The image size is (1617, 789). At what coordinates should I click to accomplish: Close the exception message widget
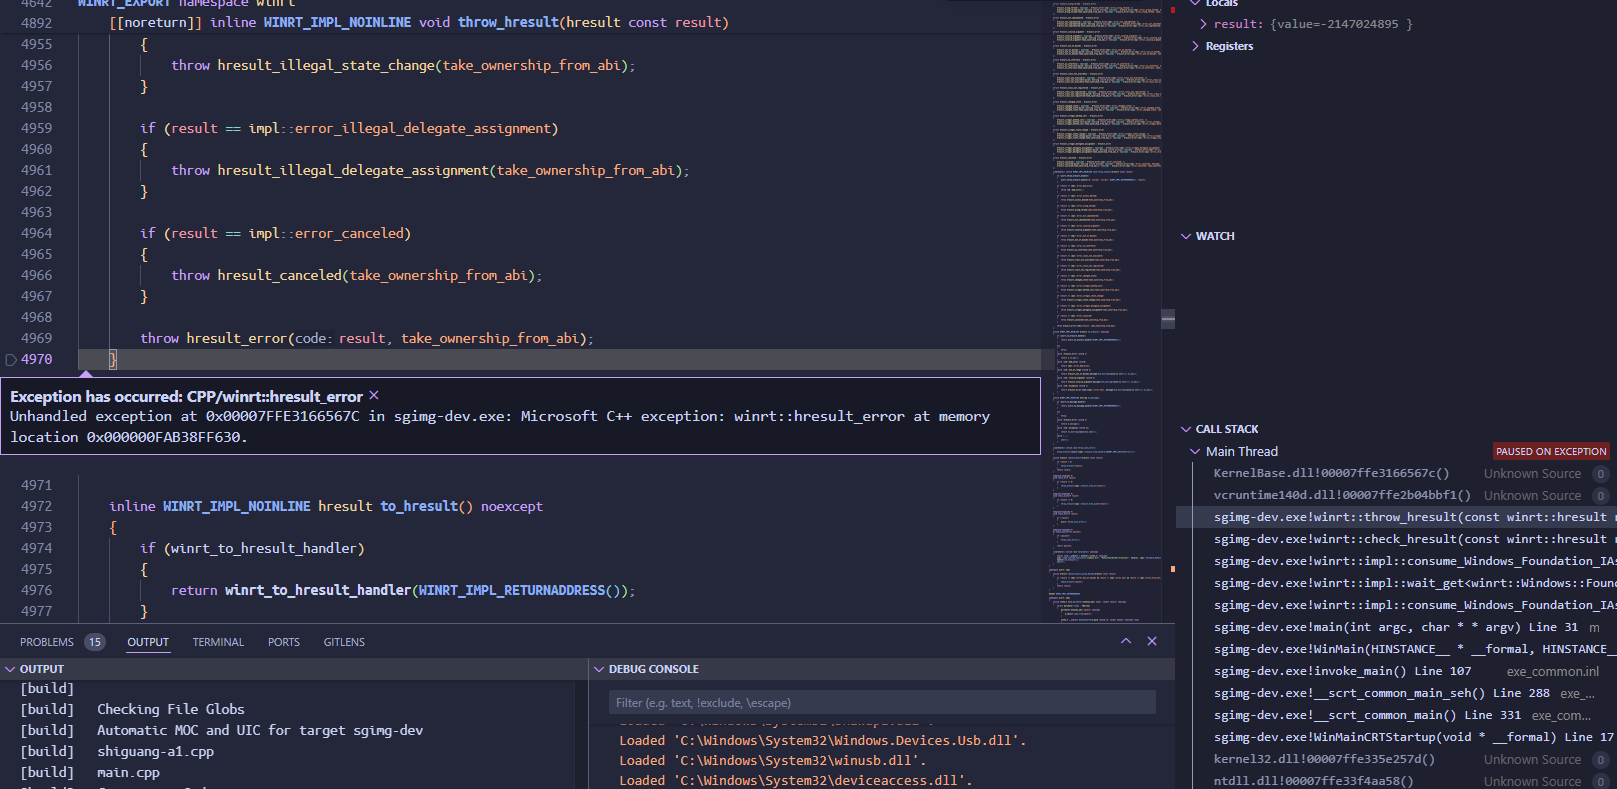click(x=374, y=396)
